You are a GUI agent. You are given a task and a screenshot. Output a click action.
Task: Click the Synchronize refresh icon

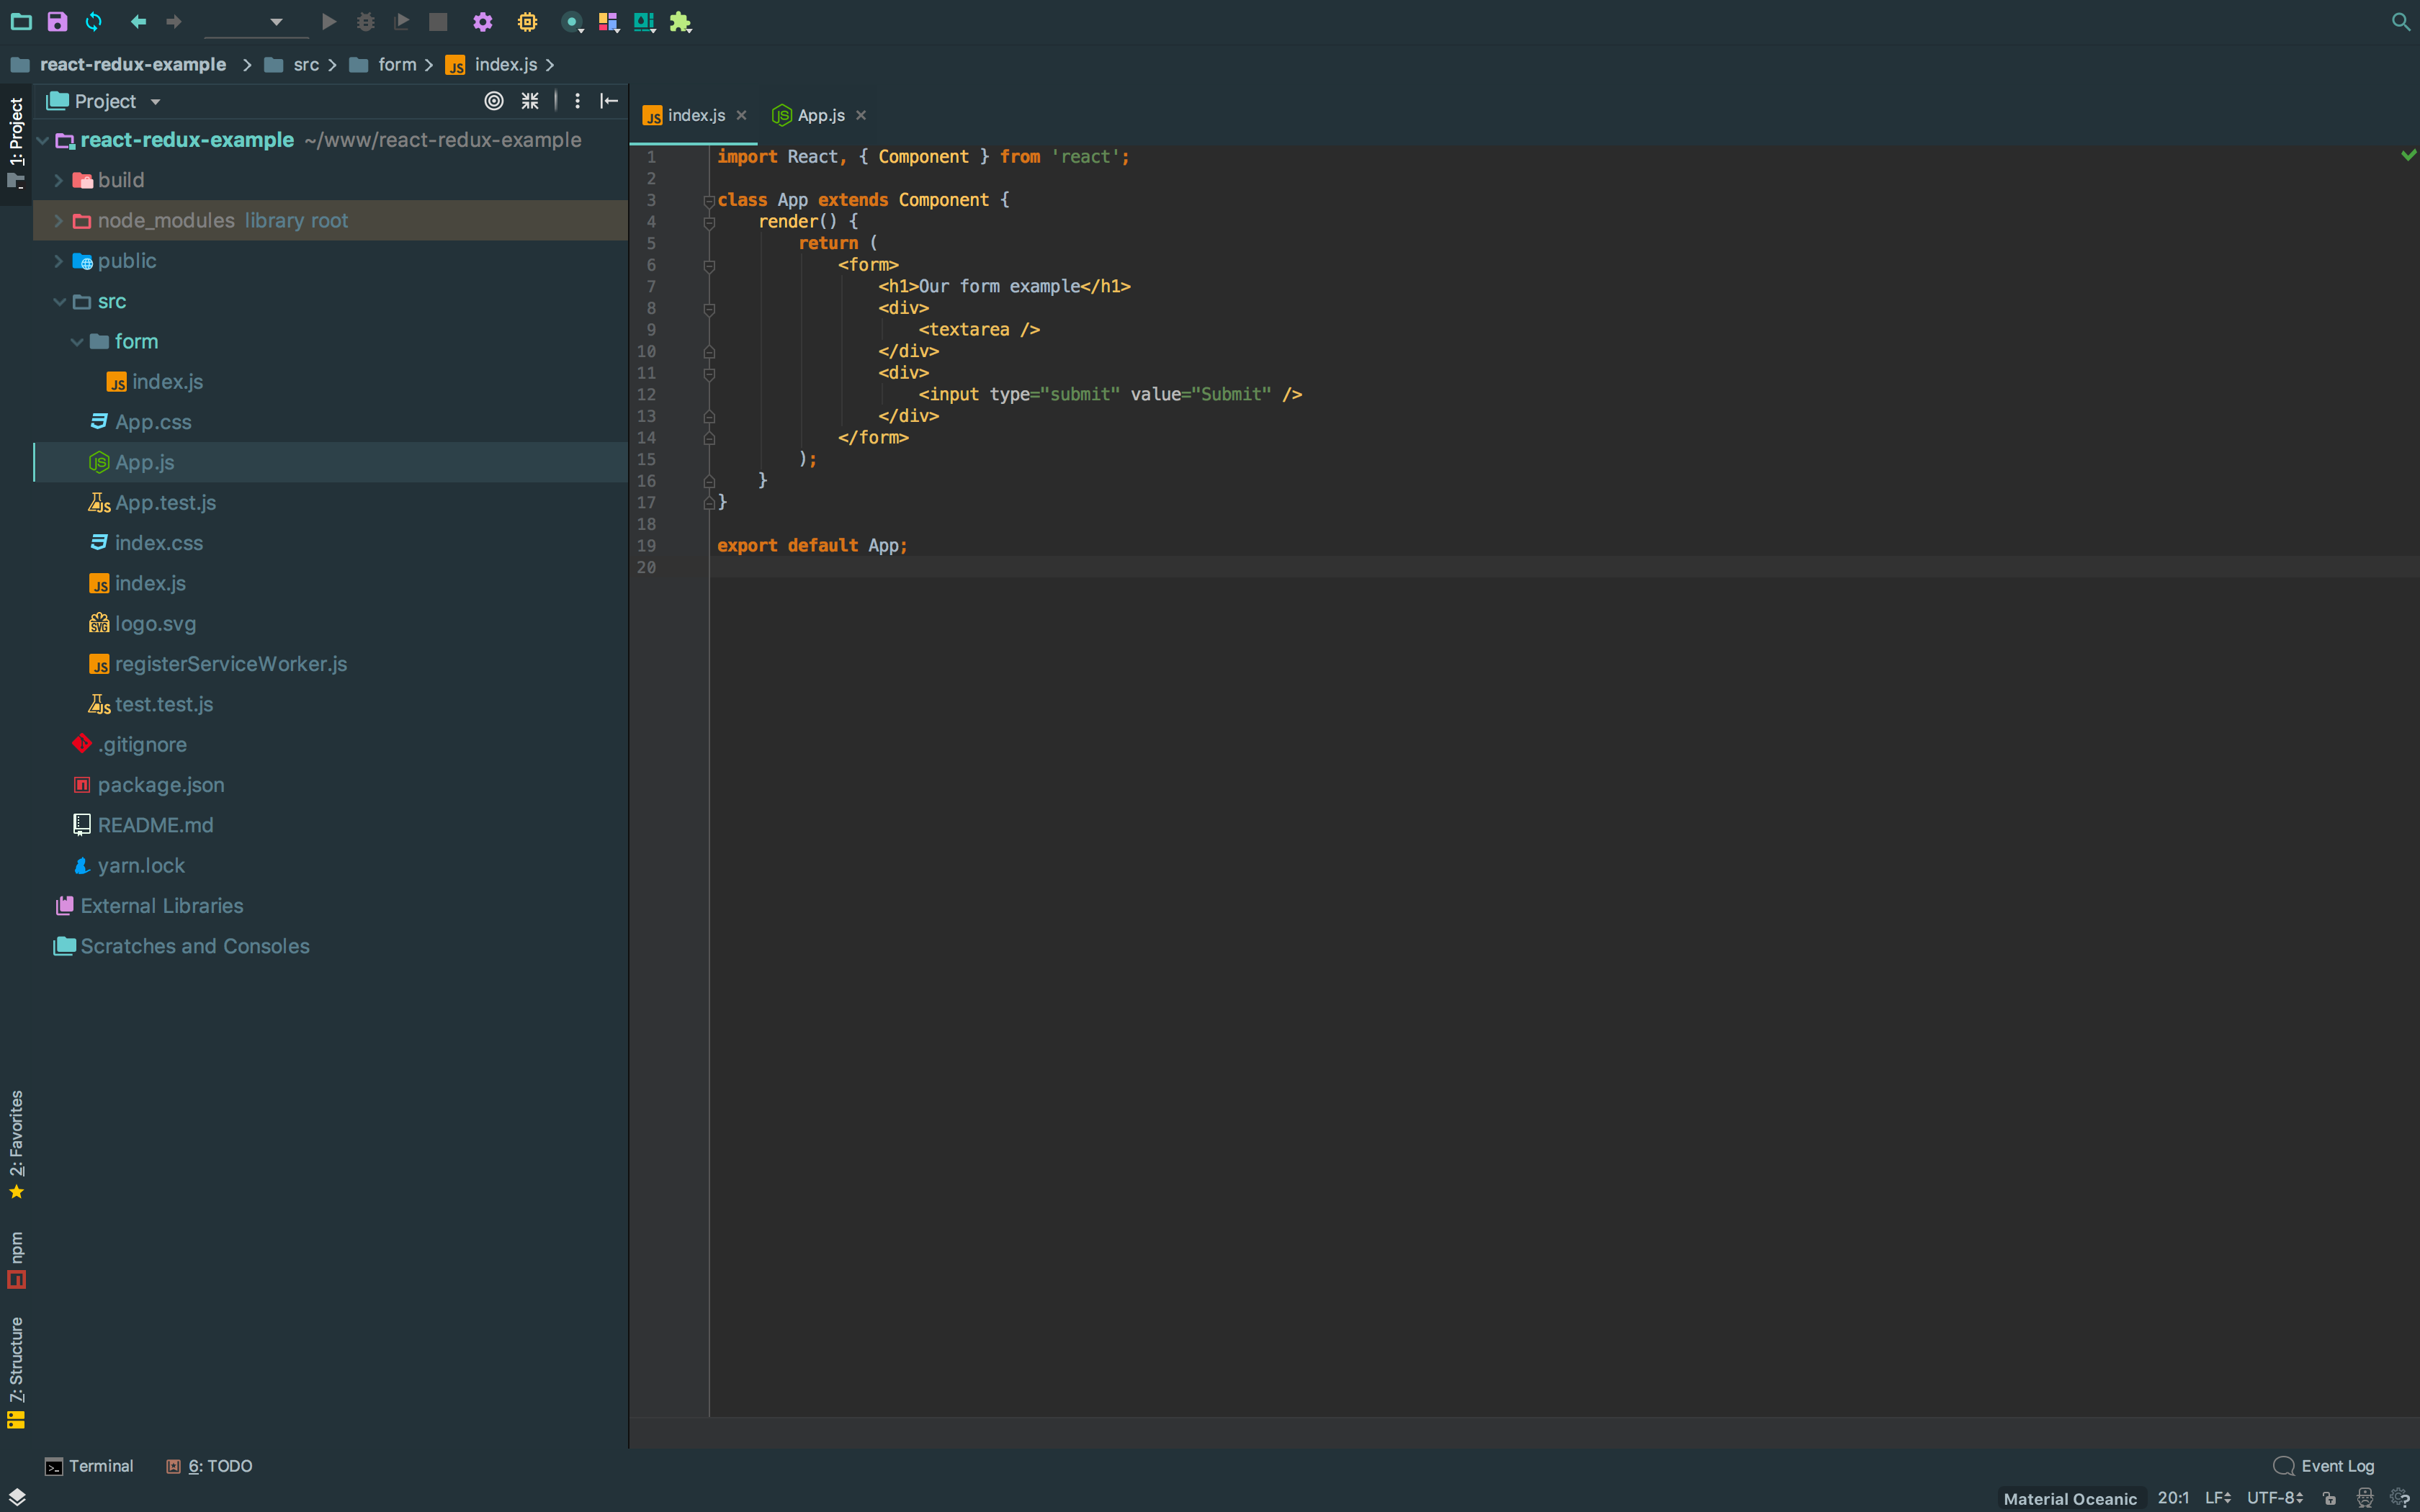click(94, 21)
